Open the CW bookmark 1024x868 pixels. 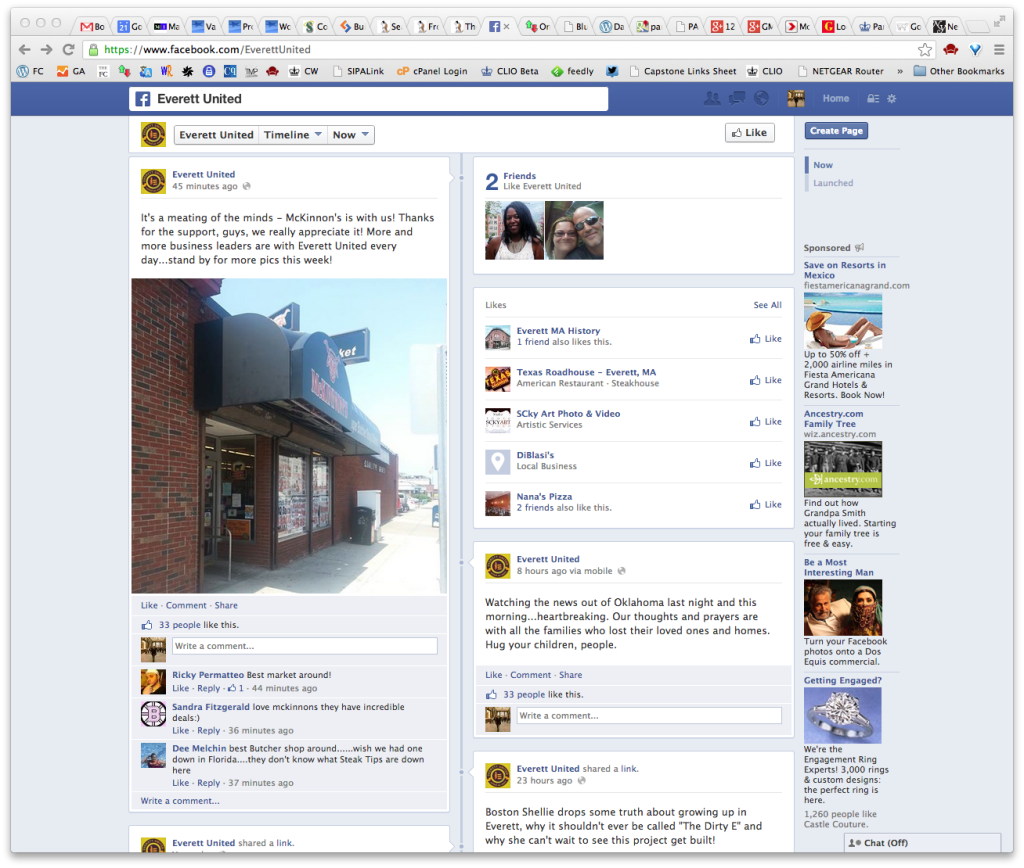coord(304,71)
